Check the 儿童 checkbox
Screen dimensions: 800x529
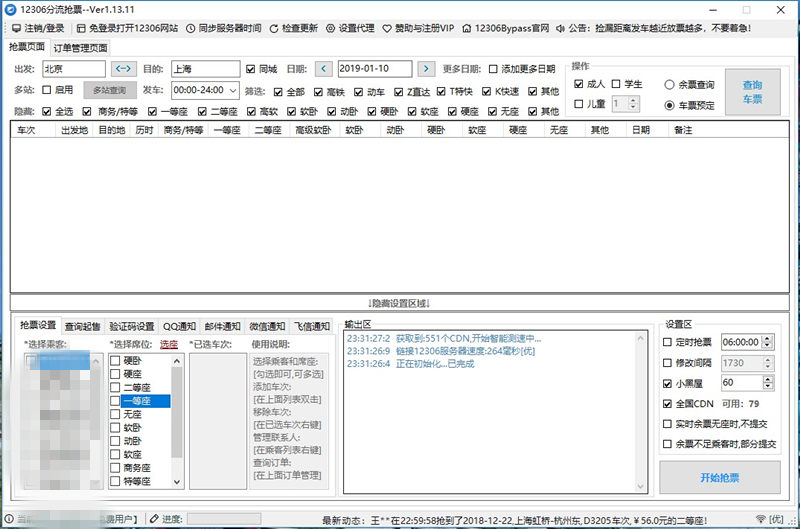579,104
